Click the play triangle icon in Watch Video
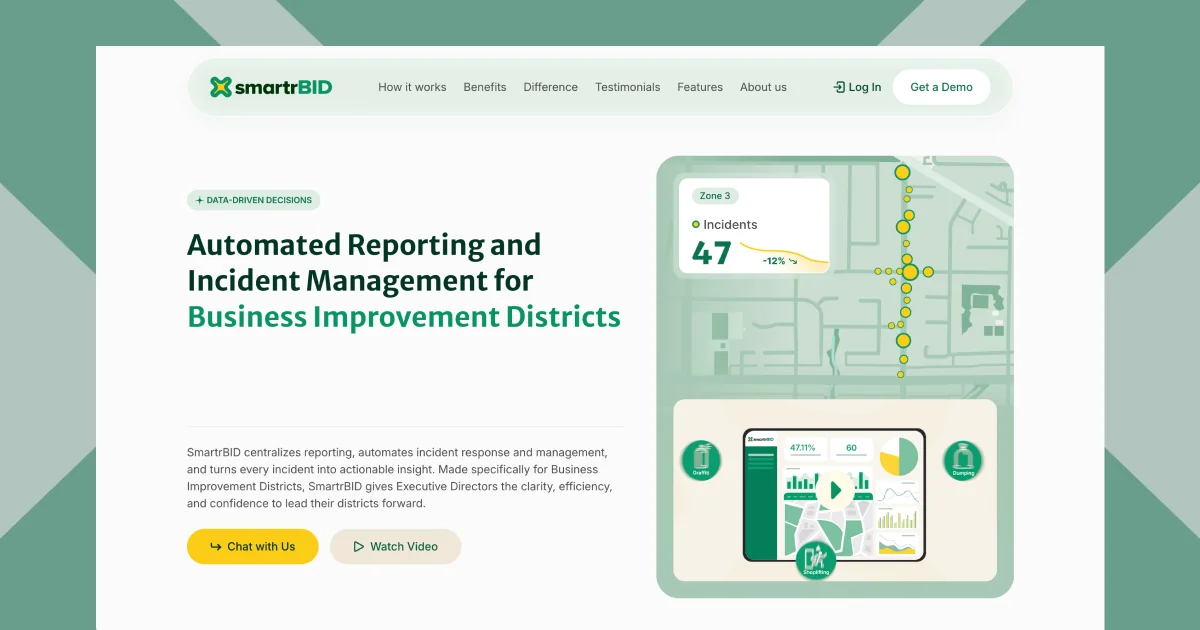The width and height of the screenshot is (1200, 630). pos(359,546)
